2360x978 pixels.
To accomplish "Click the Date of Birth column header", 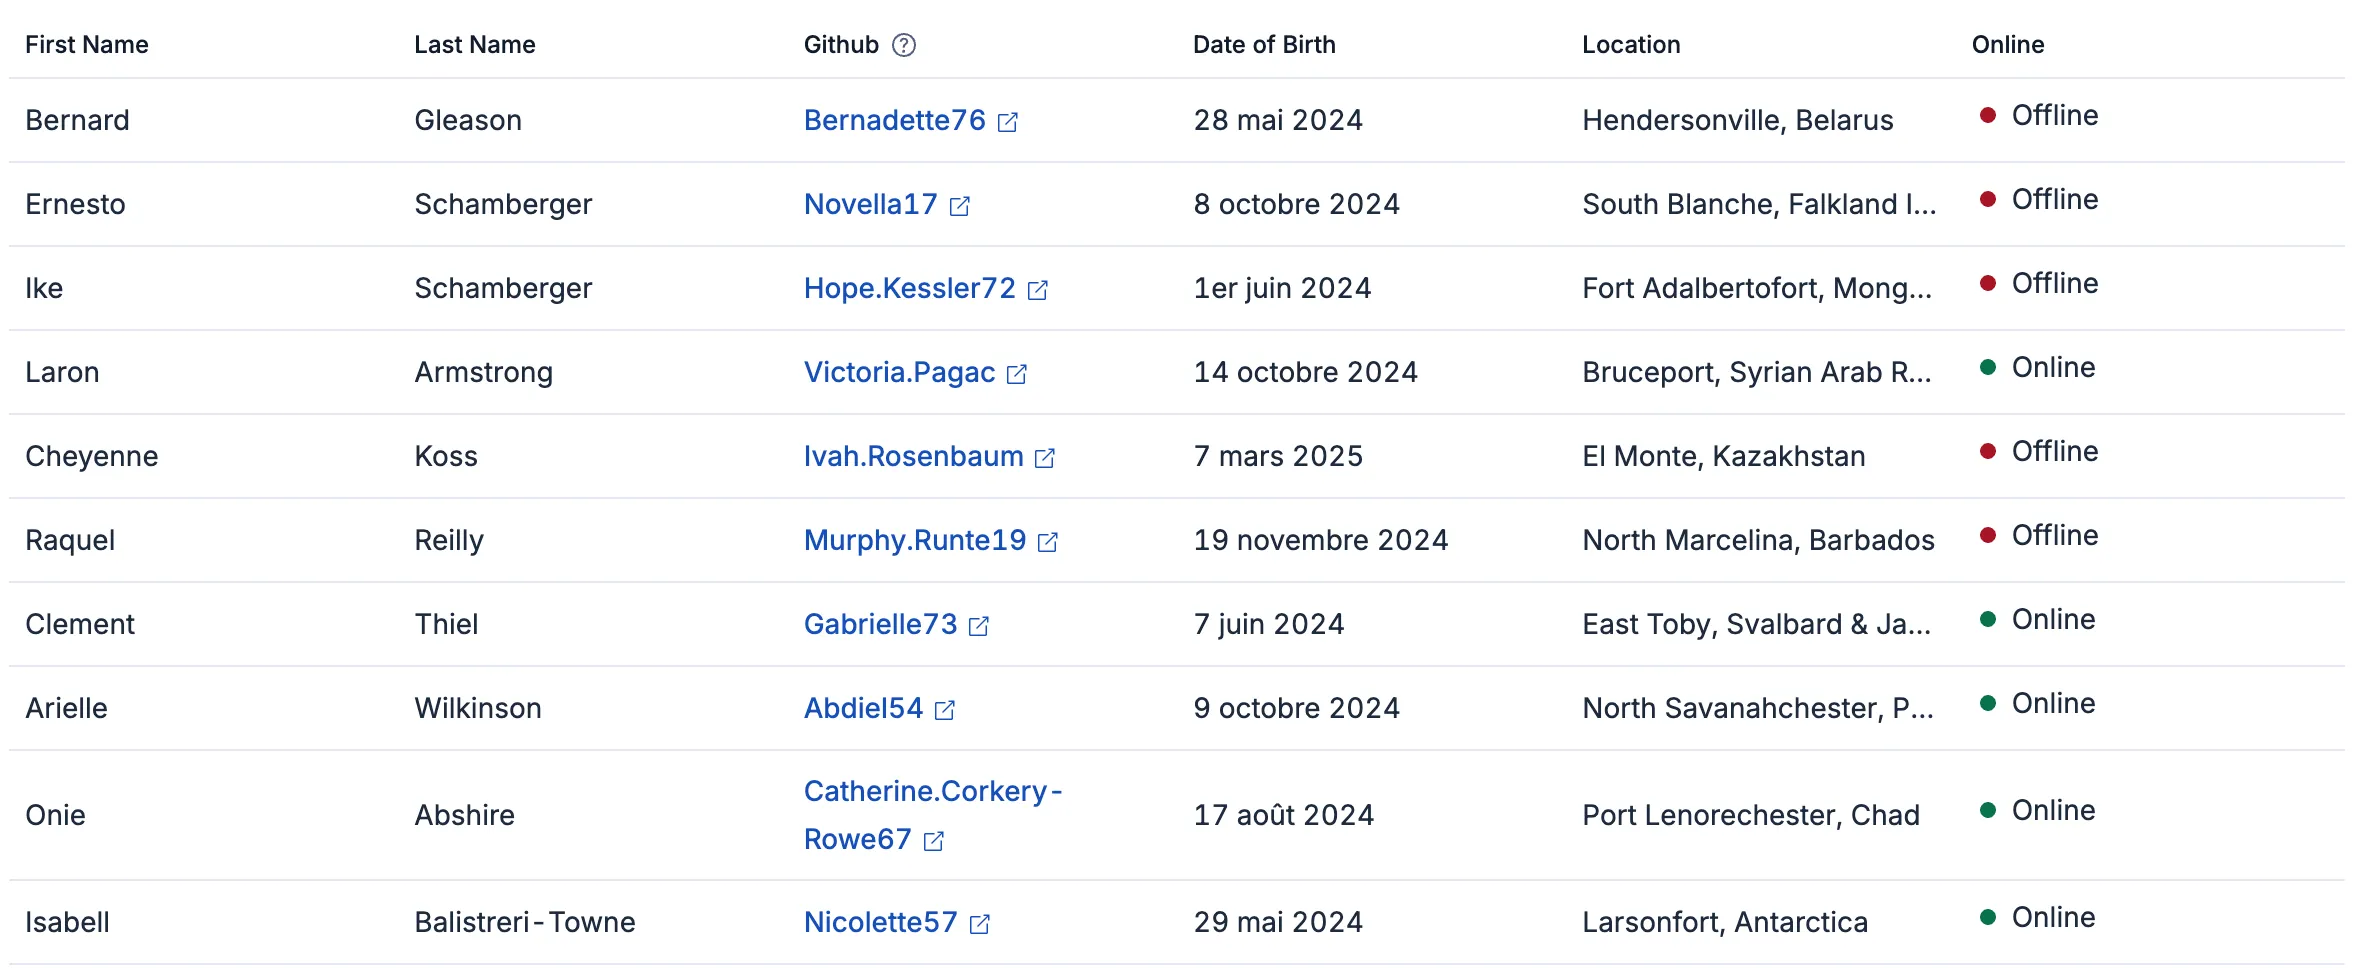I will click(1263, 45).
